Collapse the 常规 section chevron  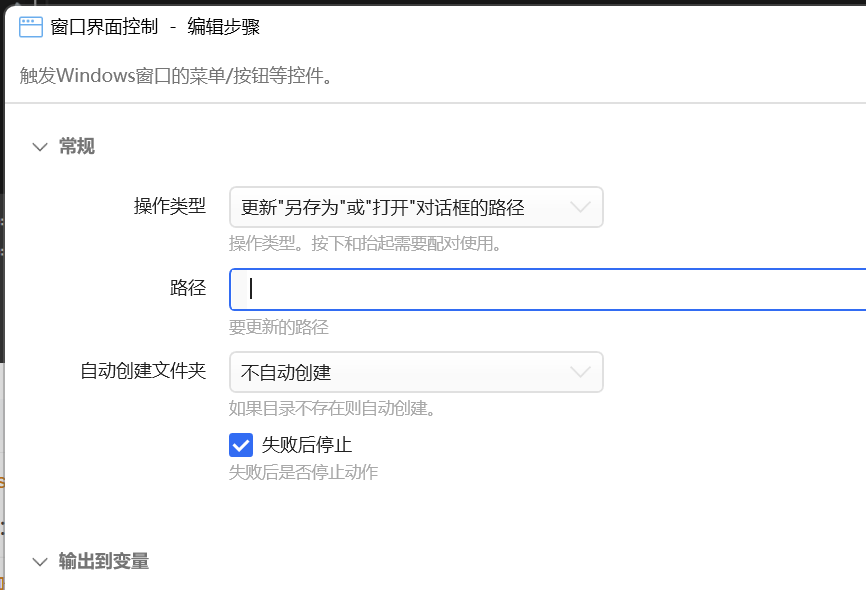coord(40,147)
